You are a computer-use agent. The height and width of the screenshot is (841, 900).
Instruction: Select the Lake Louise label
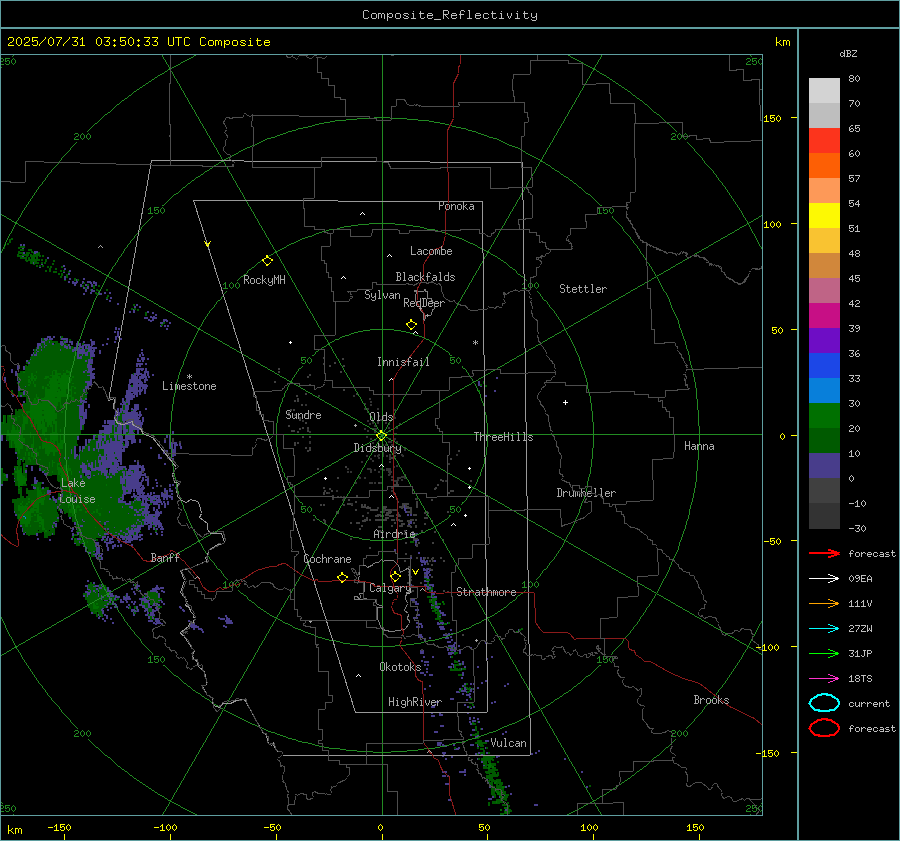click(77, 491)
